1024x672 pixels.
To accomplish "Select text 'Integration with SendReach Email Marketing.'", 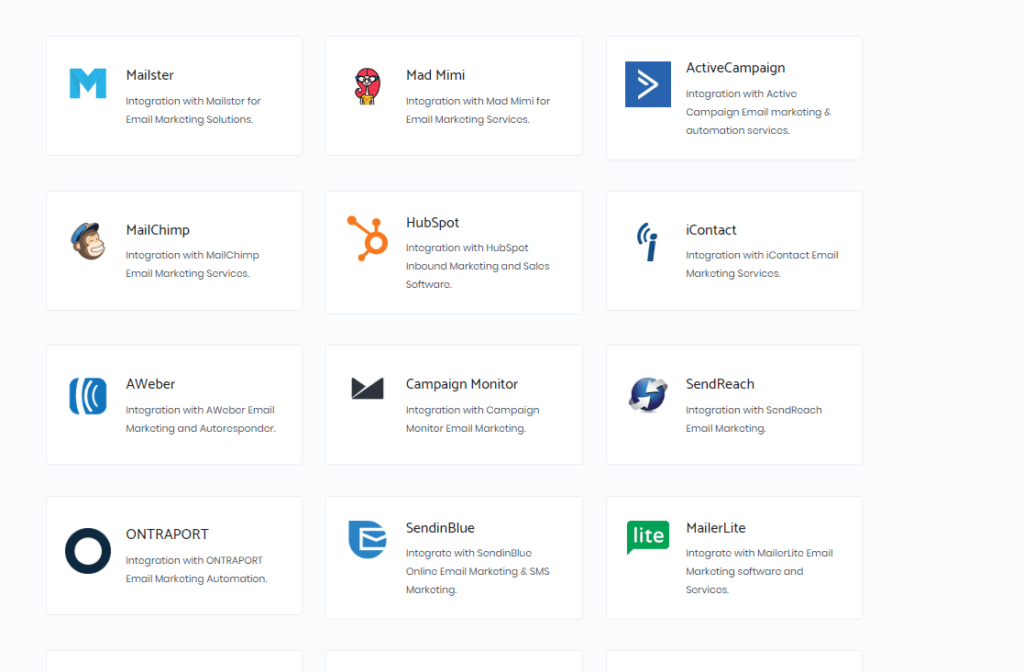I will coord(754,419).
